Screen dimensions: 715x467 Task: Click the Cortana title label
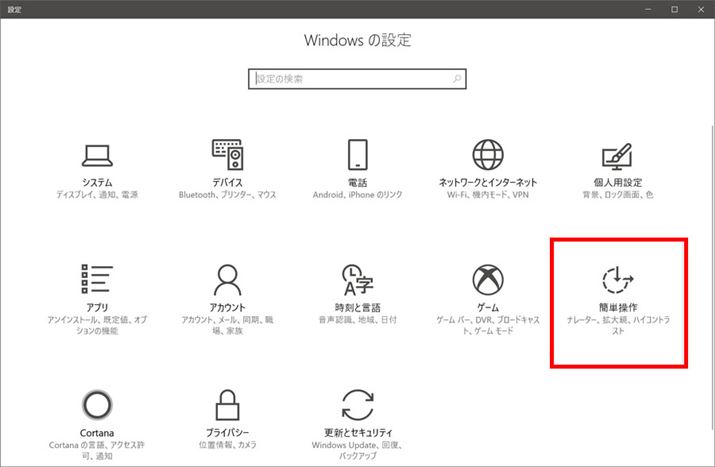[x=97, y=432]
